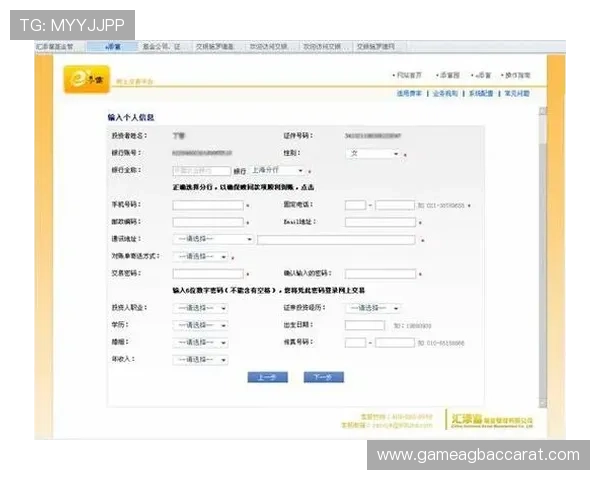Click the page's vertical scrollbar thumb
The height and width of the screenshot is (480, 600).
543,270
